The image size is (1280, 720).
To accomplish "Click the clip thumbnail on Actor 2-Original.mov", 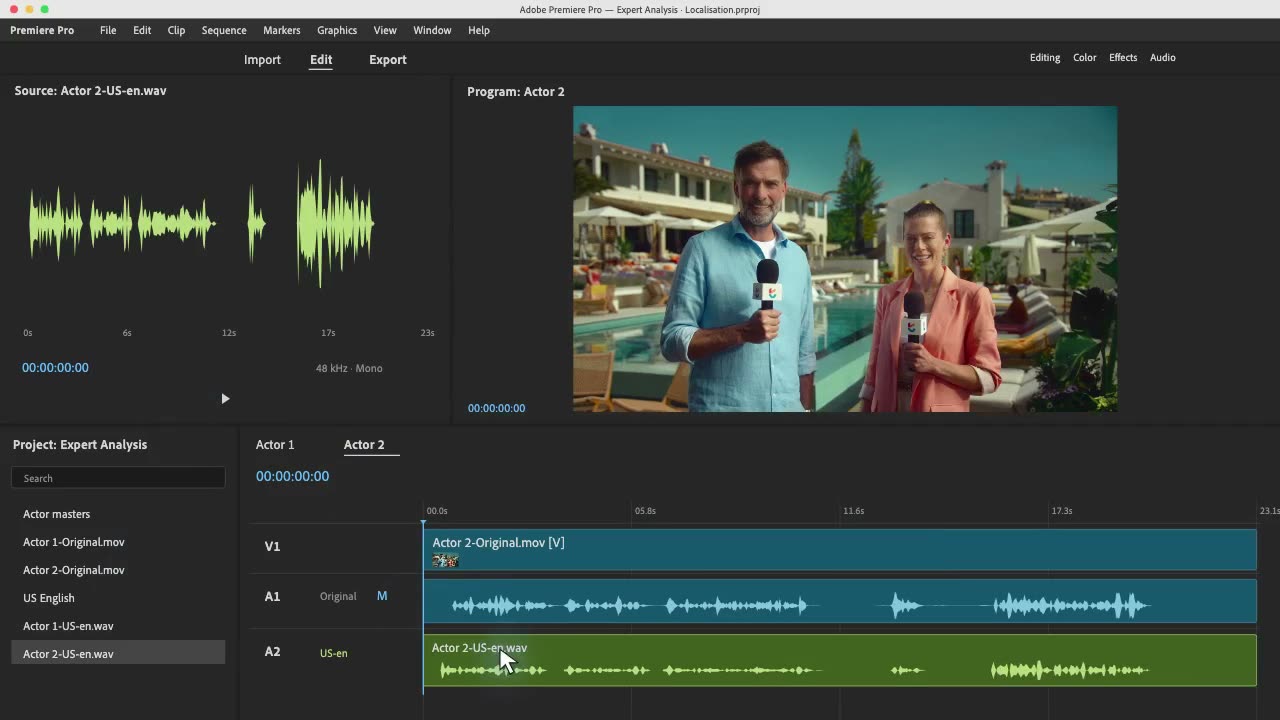I will (445, 560).
